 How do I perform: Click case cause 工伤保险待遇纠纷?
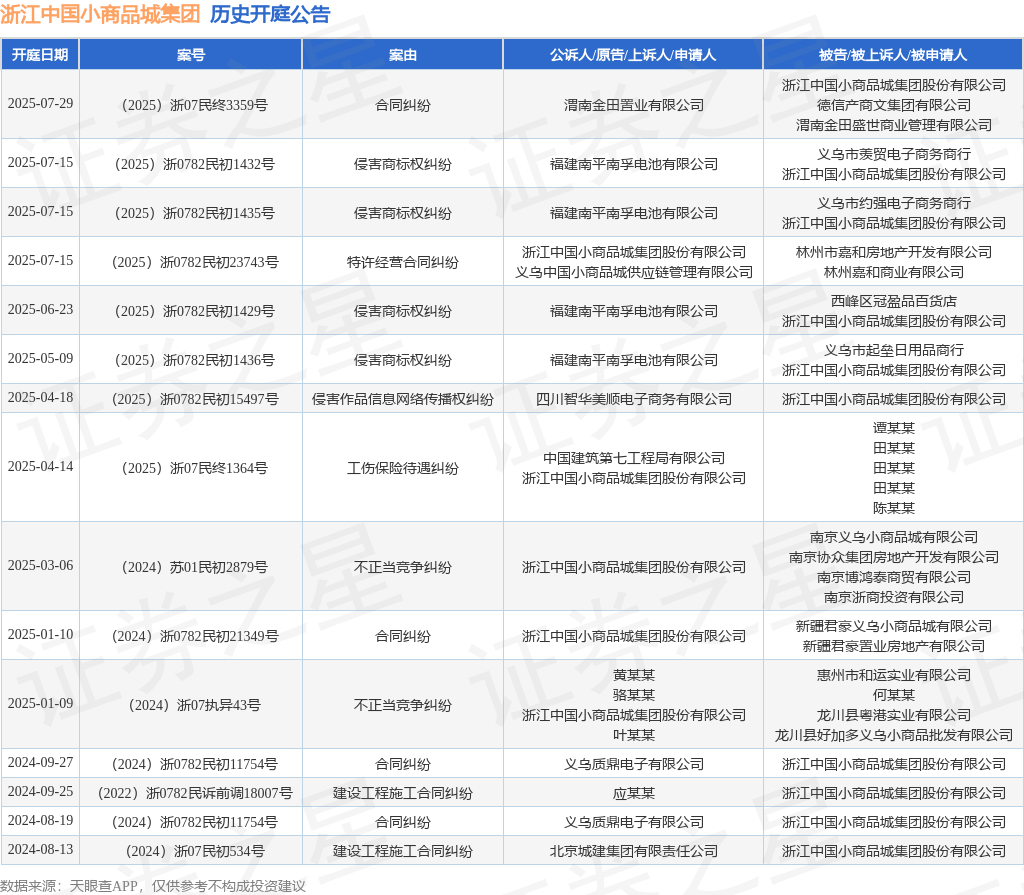[402, 468]
